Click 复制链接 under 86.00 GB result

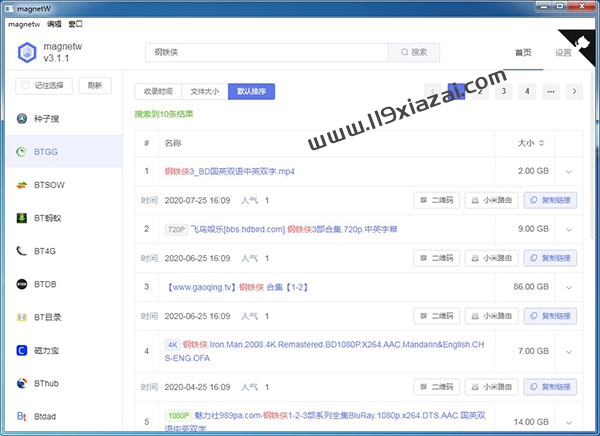[550, 316]
